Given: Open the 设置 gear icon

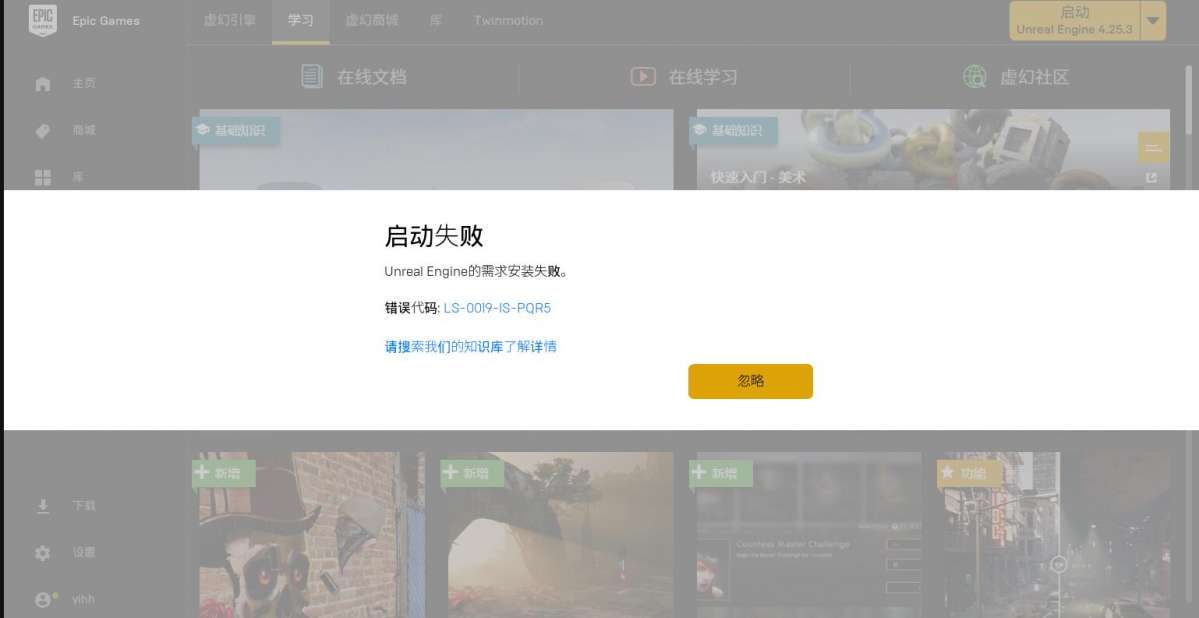Looking at the screenshot, I should [43, 552].
